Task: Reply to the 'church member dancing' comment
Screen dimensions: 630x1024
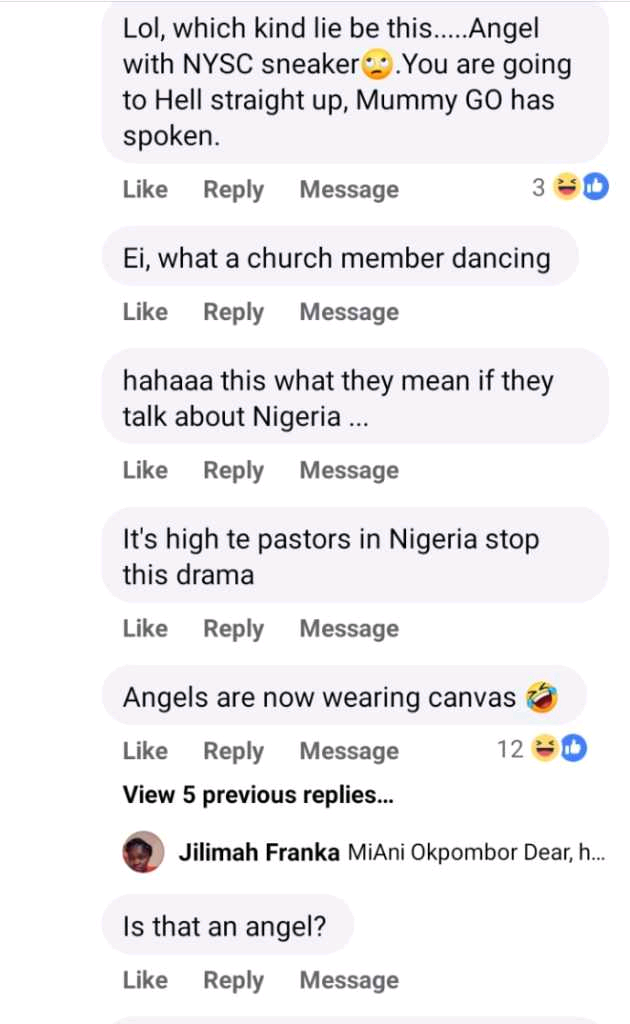Action: (x=233, y=312)
